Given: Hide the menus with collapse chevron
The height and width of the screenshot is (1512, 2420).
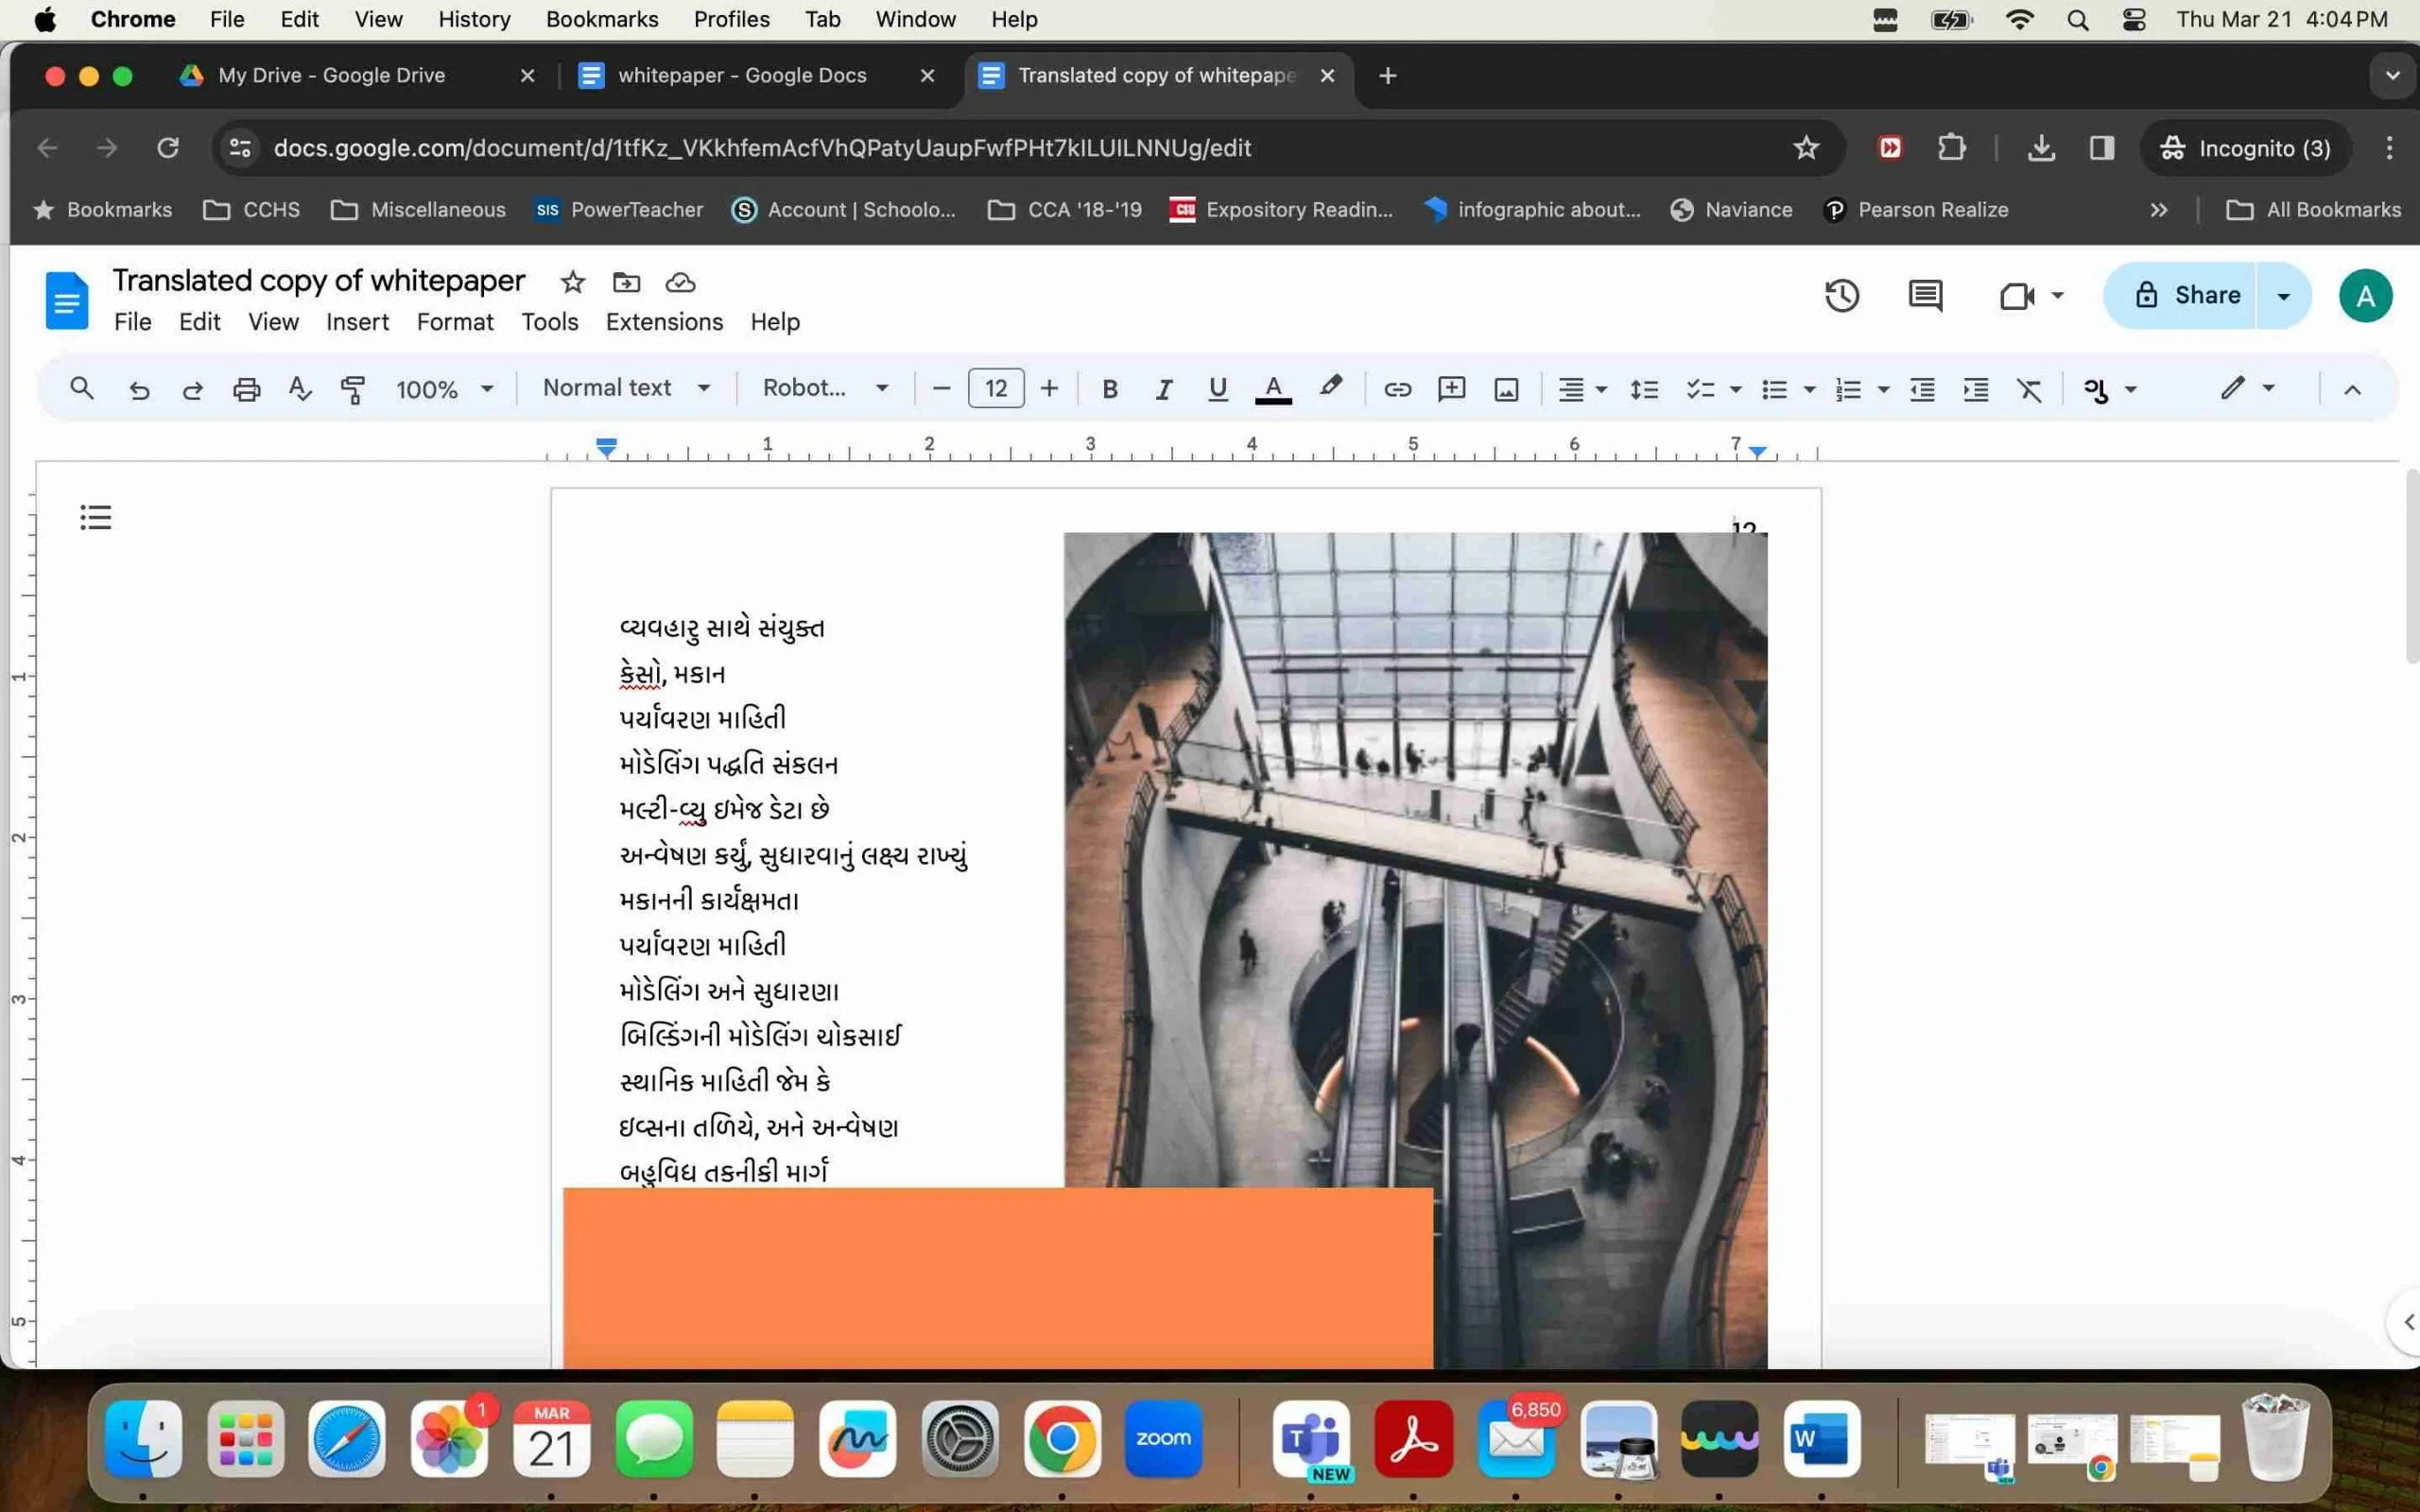Looking at the screenshot, I should 2352,389.
